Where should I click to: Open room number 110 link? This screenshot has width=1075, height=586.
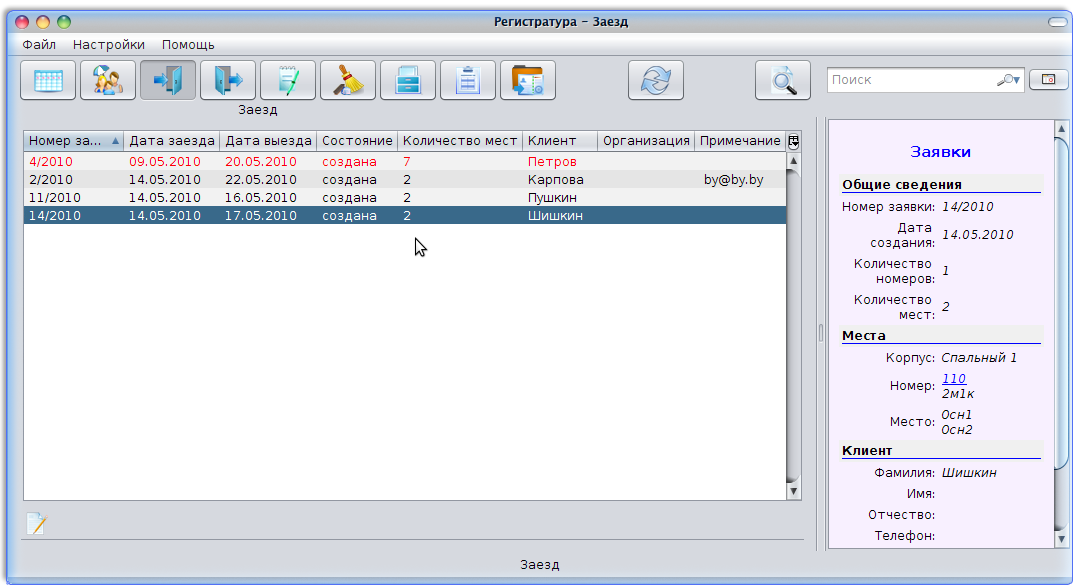(x=954, y=379)
